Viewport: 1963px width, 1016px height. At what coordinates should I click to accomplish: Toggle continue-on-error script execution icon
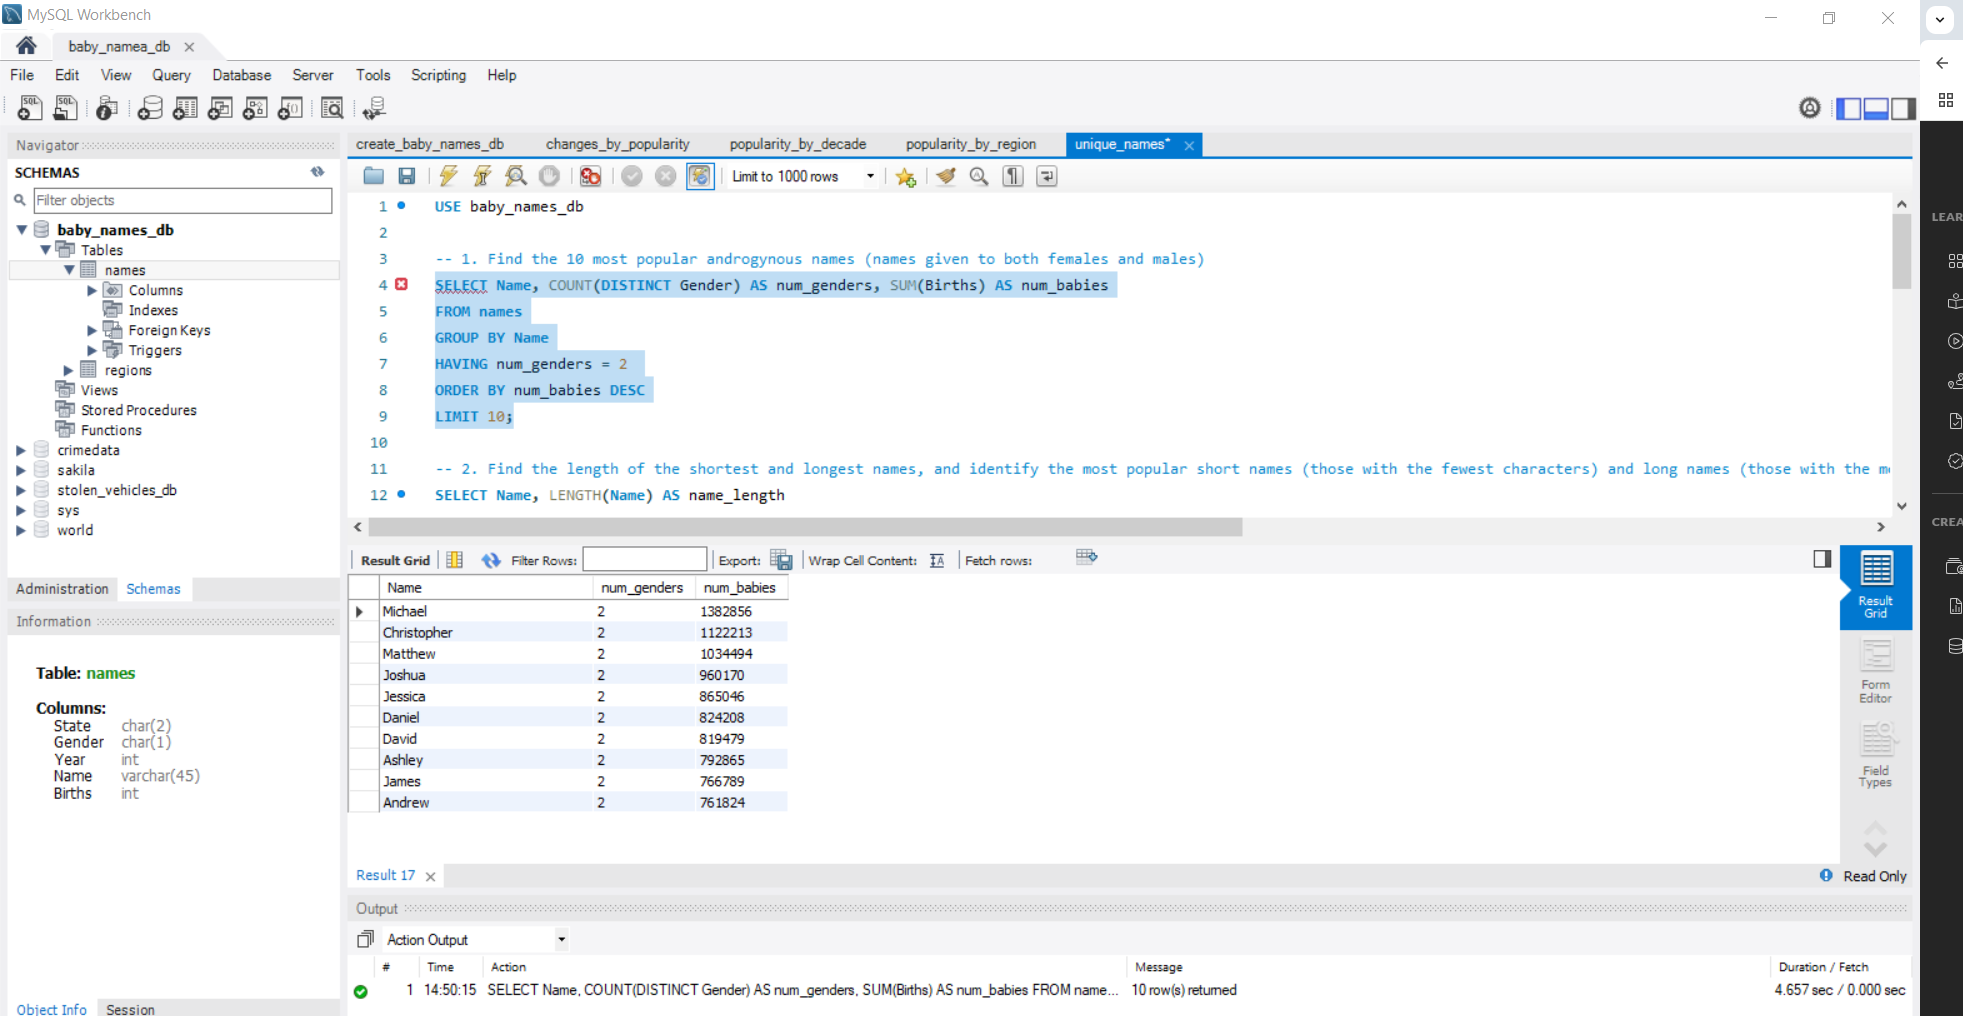tap(591, 176)
